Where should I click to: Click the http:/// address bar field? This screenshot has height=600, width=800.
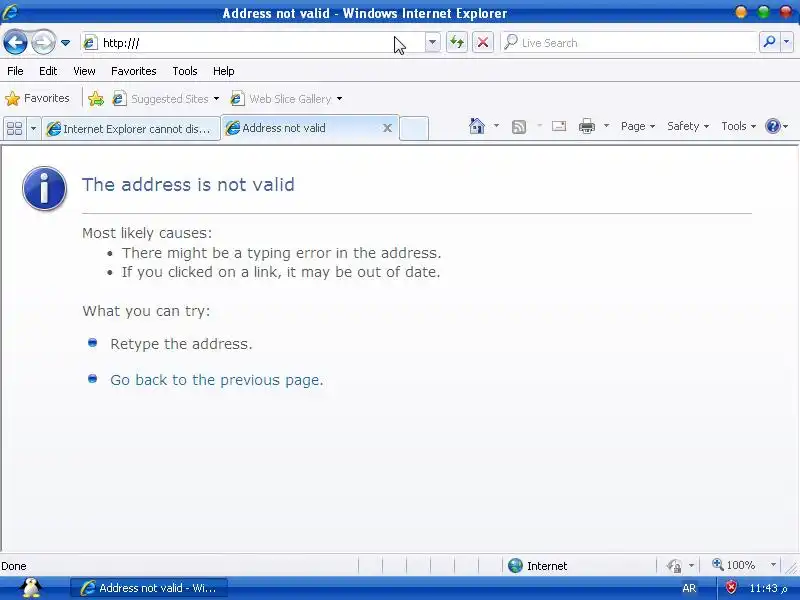253,43
